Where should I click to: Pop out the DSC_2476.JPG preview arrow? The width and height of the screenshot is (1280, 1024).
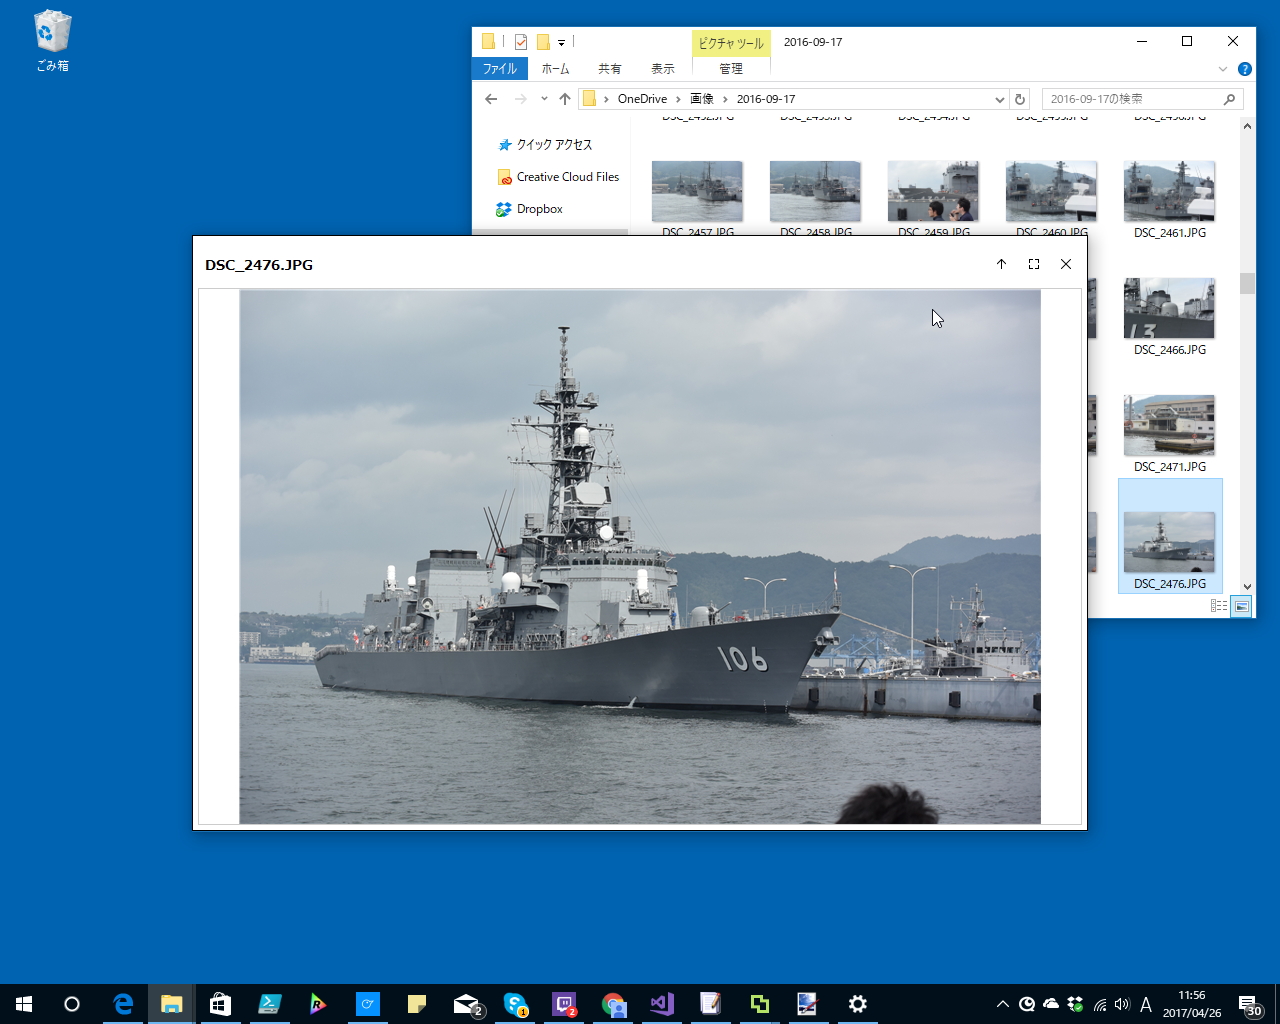tap(1001, 264)
